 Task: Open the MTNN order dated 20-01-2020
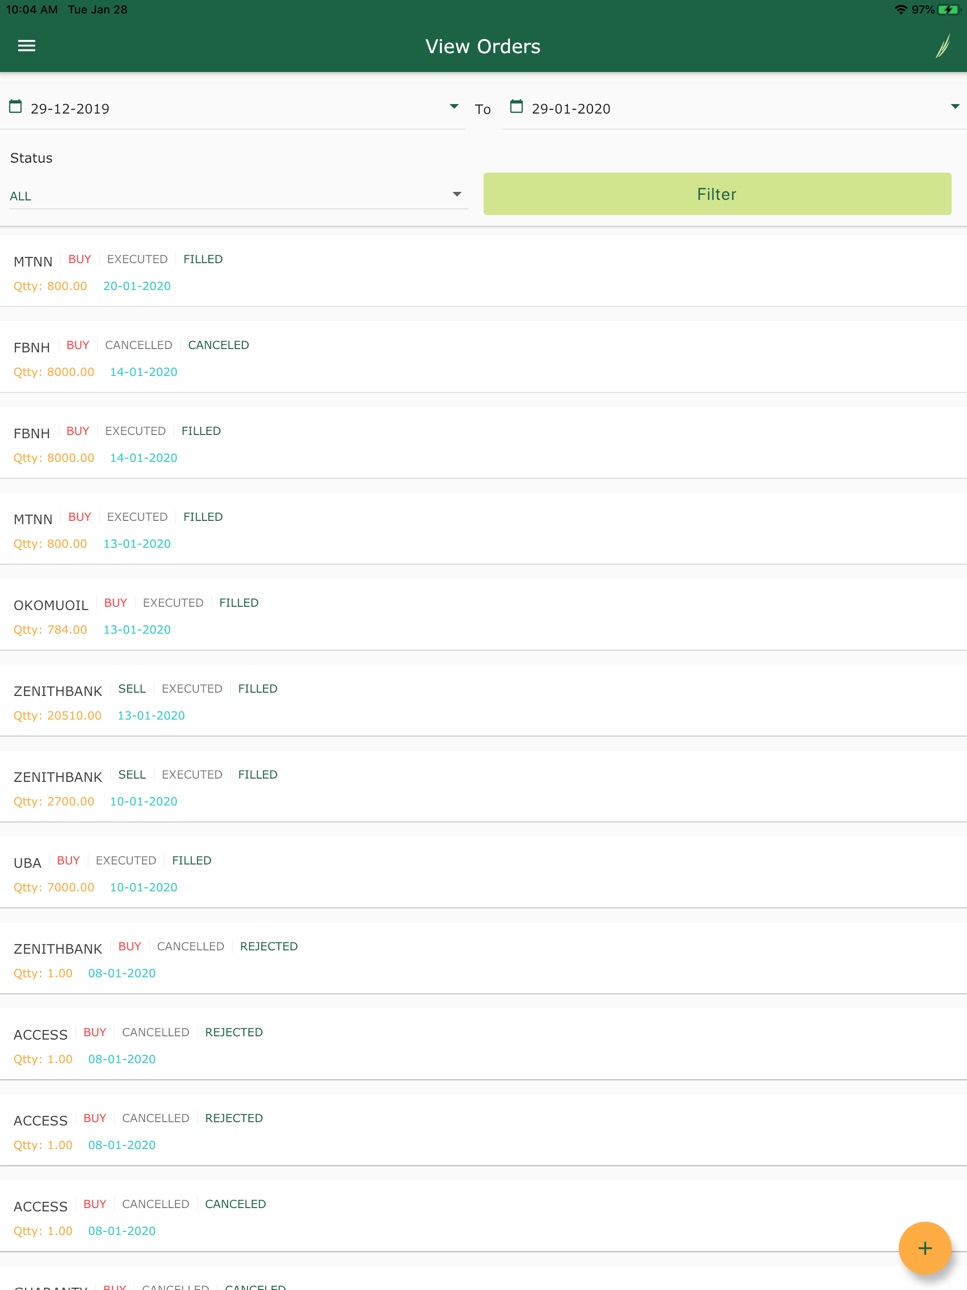click(483, 271)
